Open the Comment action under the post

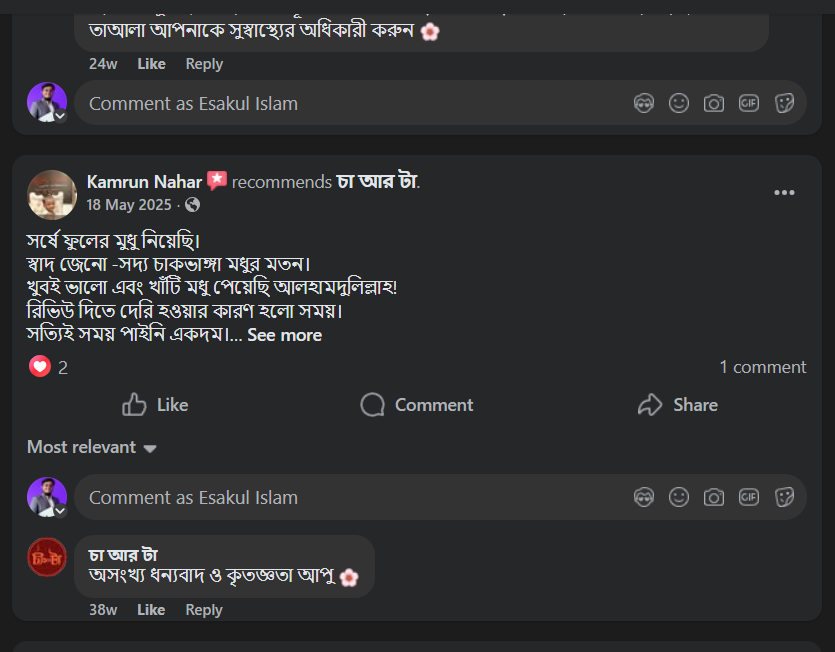pyautogui.click(x=416, y=405)
